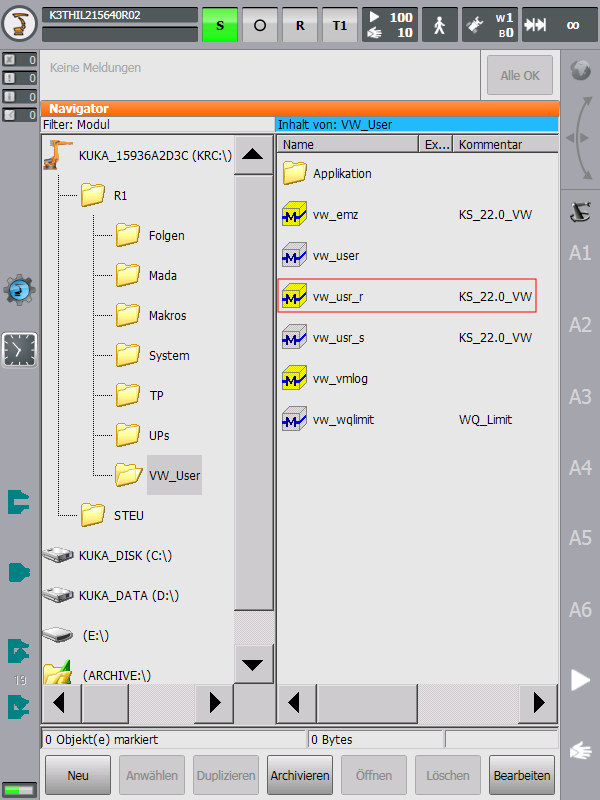Click the error message counter icon
This screenshot has height=800, width=600.
pyautogui.click(x=19, y=60)
